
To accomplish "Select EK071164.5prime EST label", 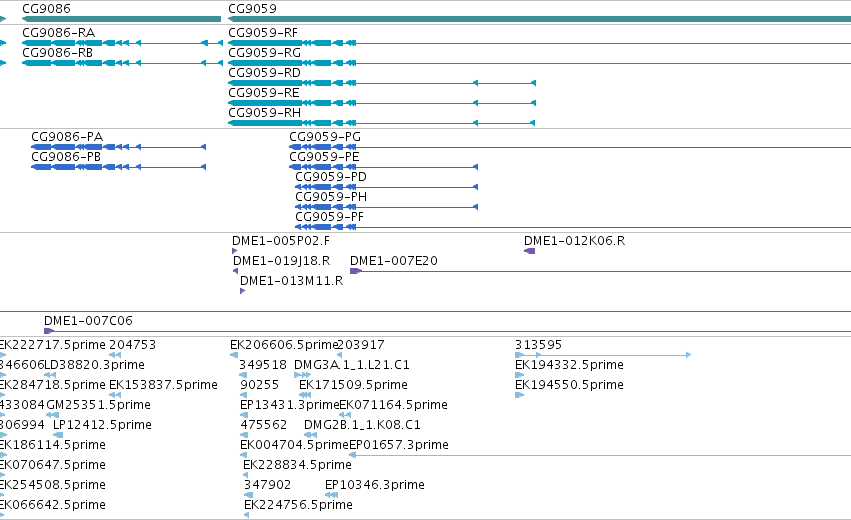I will pyautogui.click(x=393, y=405).
